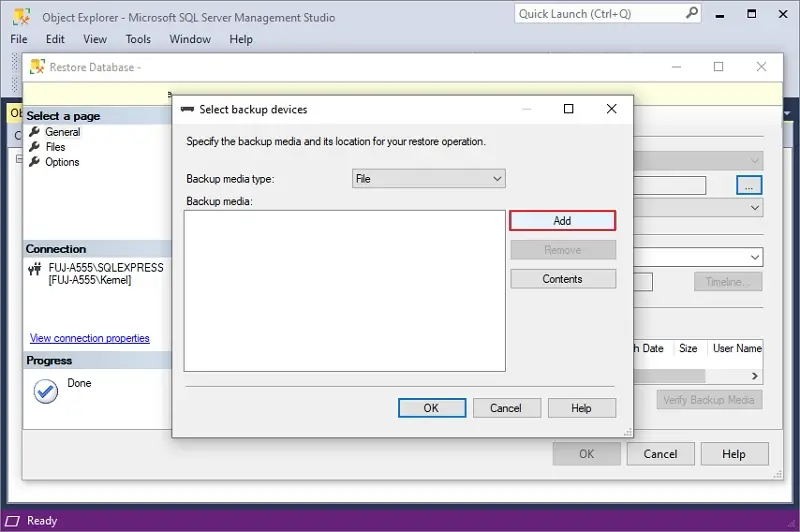Focus the Quick Launch search box

(599, 14)
